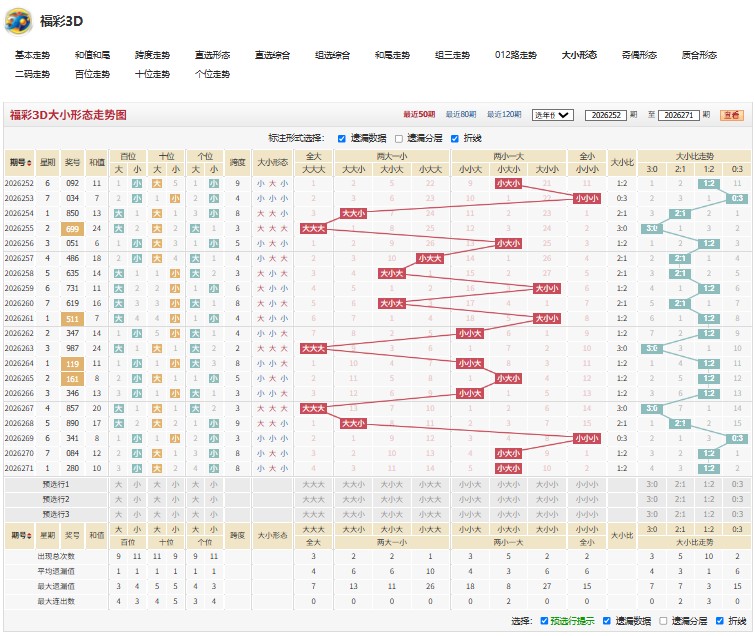This screenshot has width=755, height=636.
Task: Click 小大大 marker in period 2026257 row
Action: coord(430,259)
